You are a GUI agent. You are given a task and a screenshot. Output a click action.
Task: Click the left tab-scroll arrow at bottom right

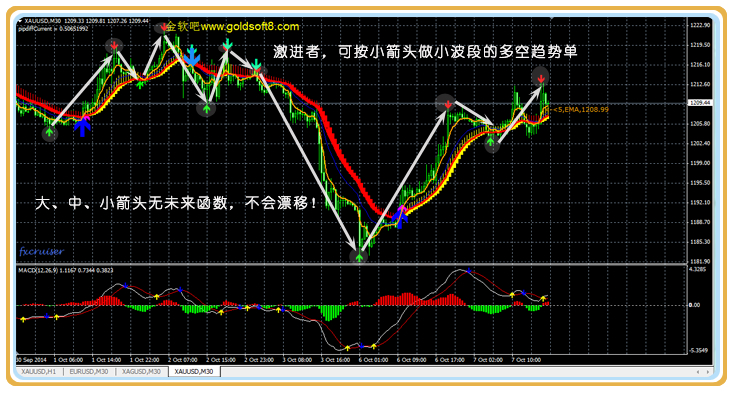pos(698,372)
